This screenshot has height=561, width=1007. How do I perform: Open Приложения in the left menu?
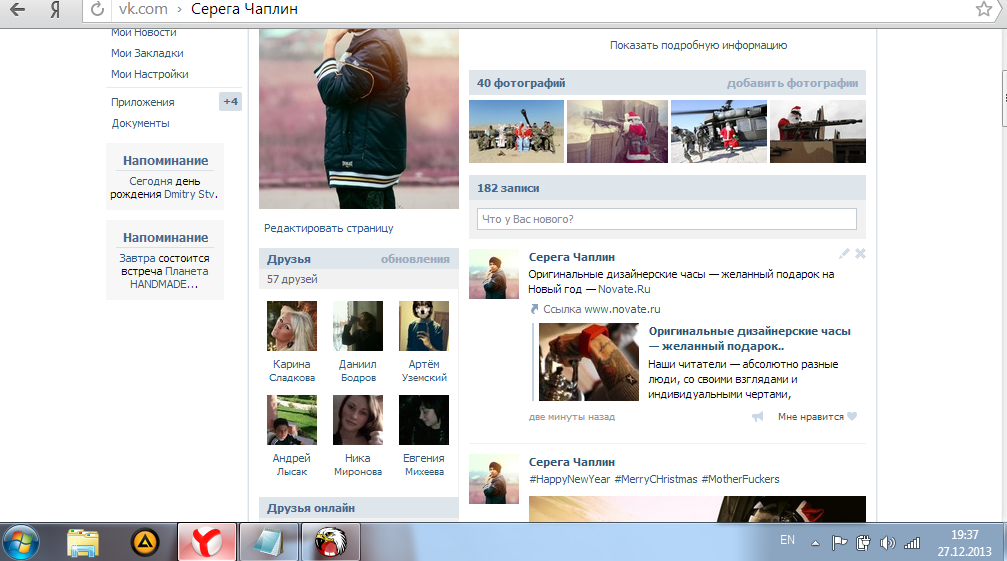pyautogui.click(x=143, y=102)
